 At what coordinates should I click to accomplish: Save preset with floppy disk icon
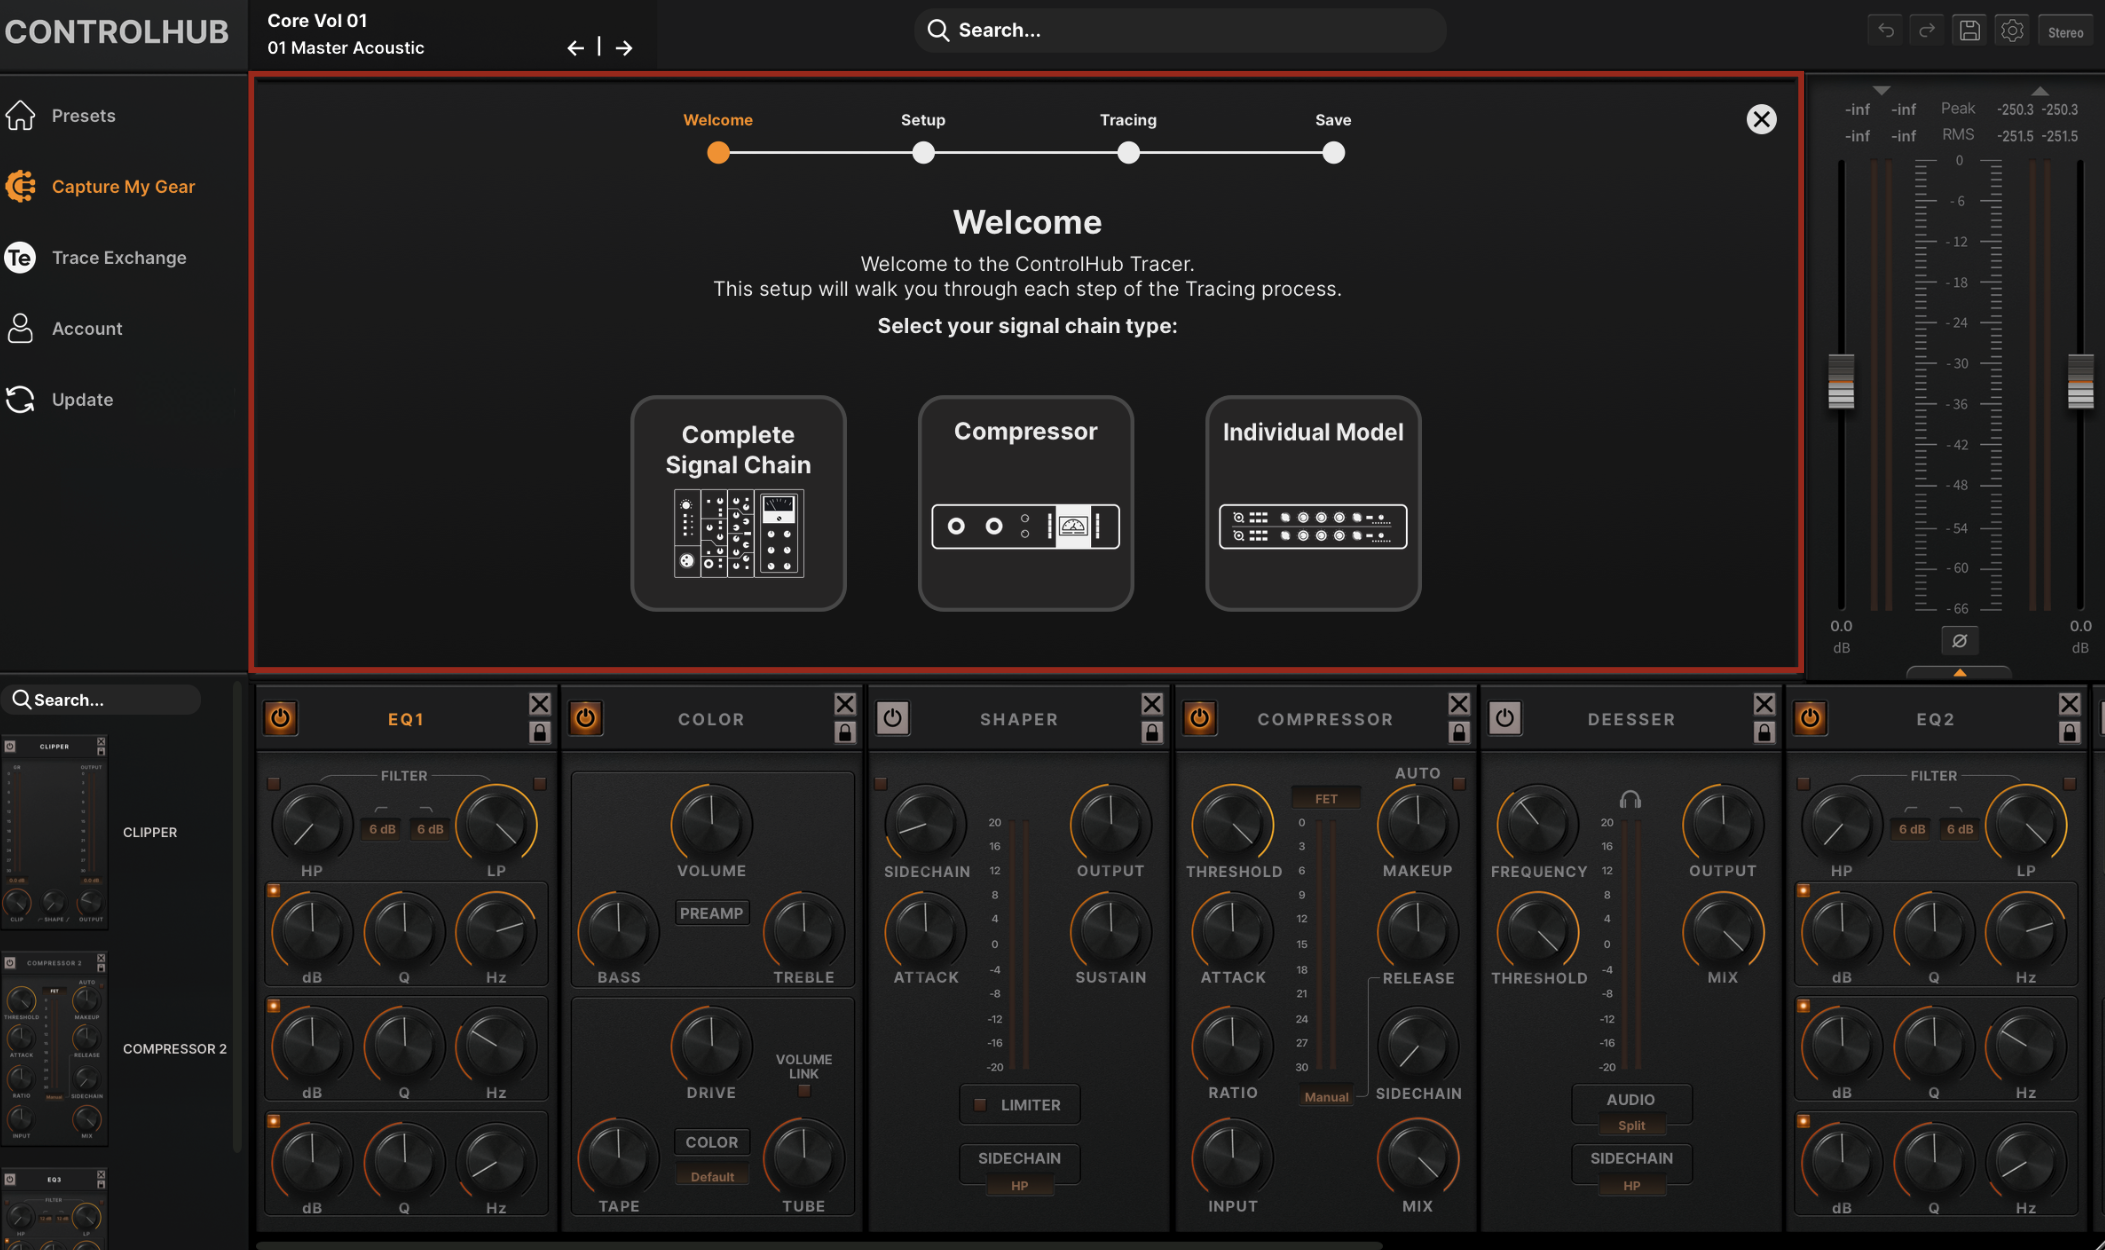pyautogui.click(x=1969, y=31)
